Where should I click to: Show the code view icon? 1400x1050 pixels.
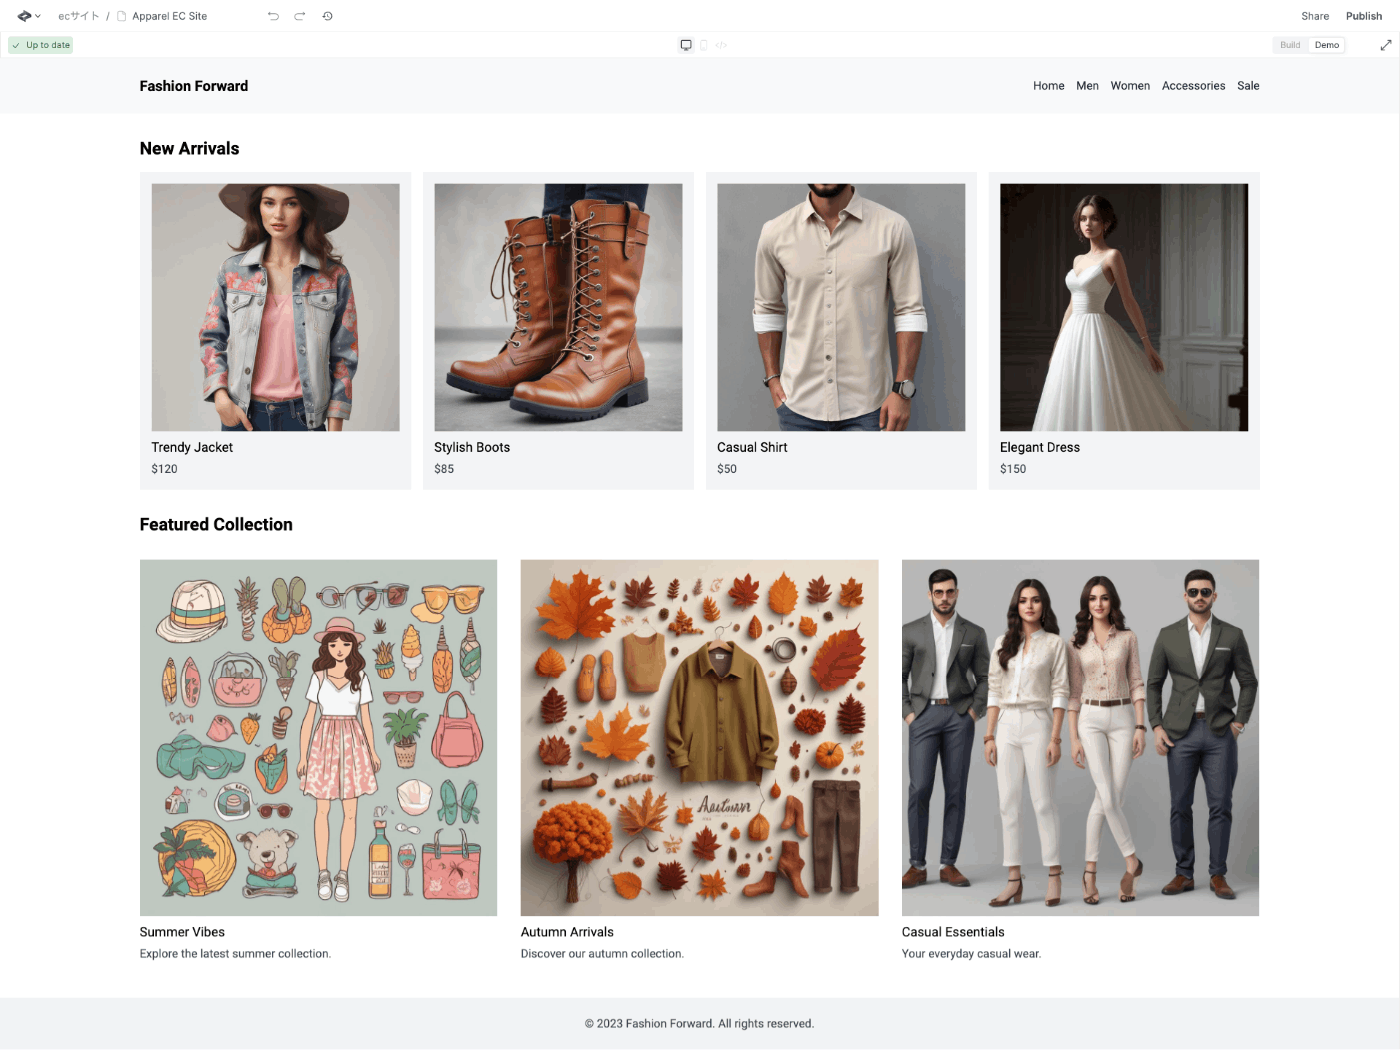click(721, 45)
